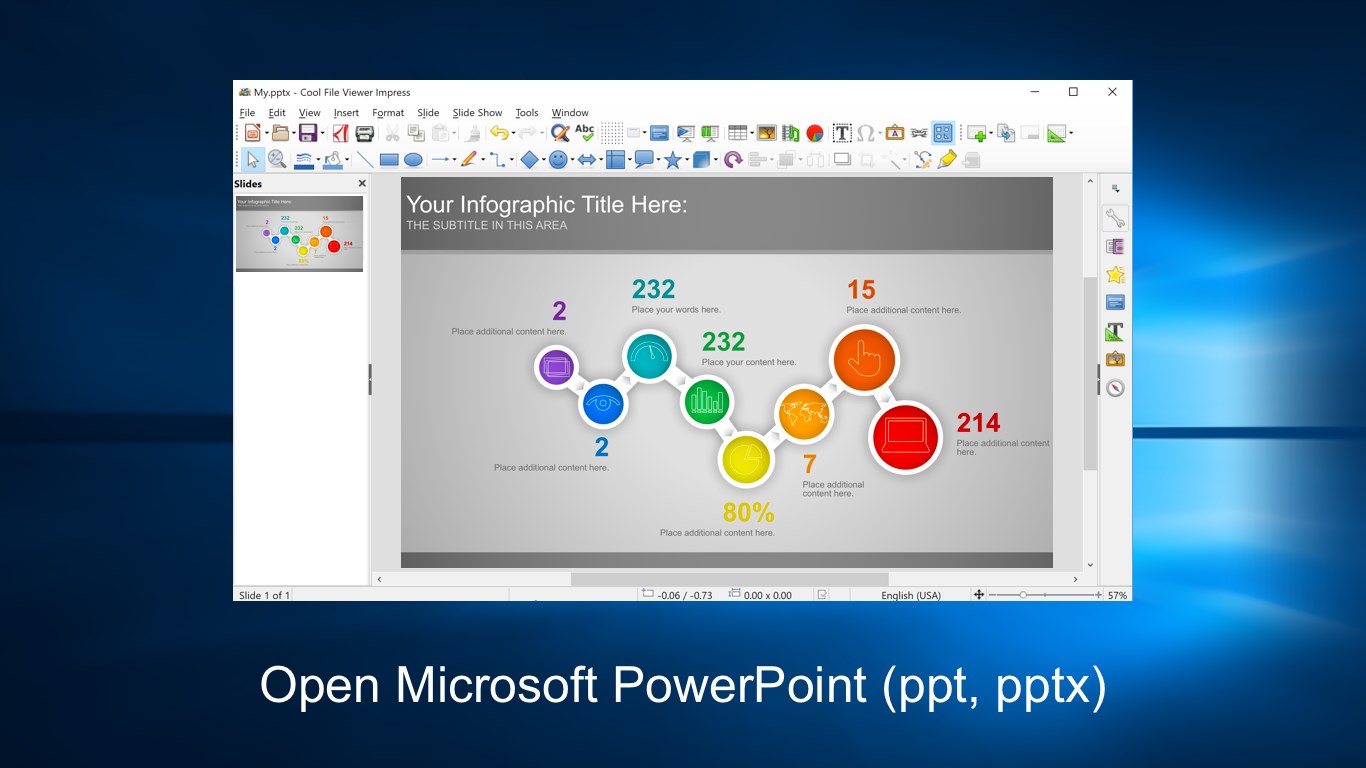Open the Format menu
Screen dimensions: 1366x768
(x=388, y=113)
